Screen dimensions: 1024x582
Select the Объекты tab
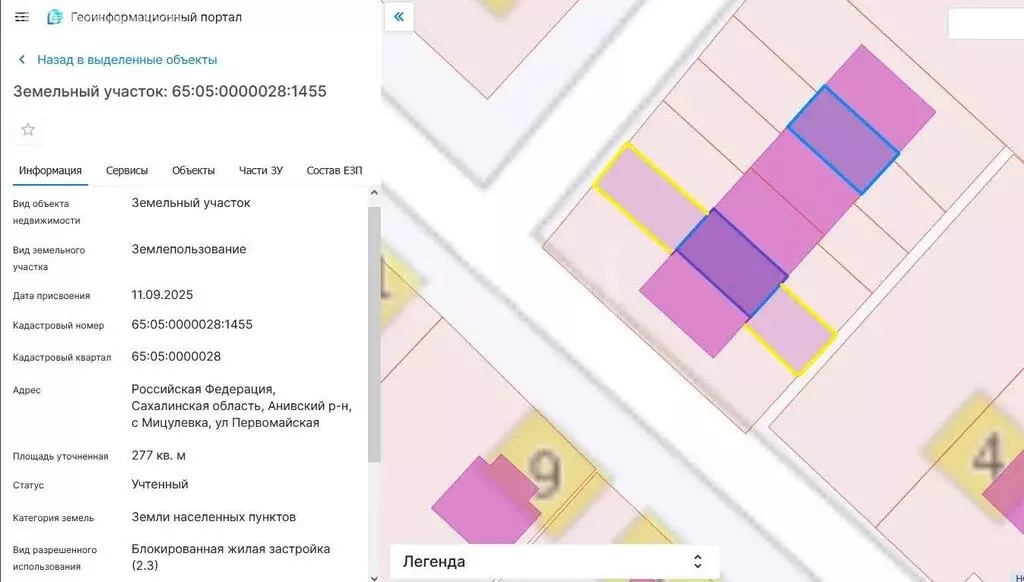193,170
